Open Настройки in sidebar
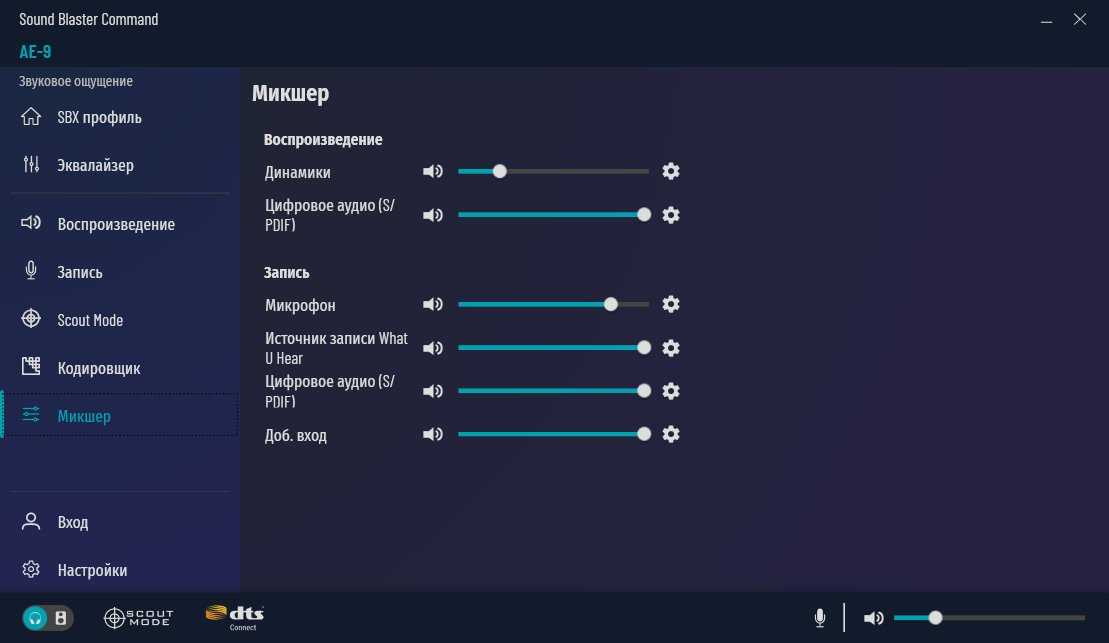This screenshot has height=643, width=1109. [x=92, y=570]
